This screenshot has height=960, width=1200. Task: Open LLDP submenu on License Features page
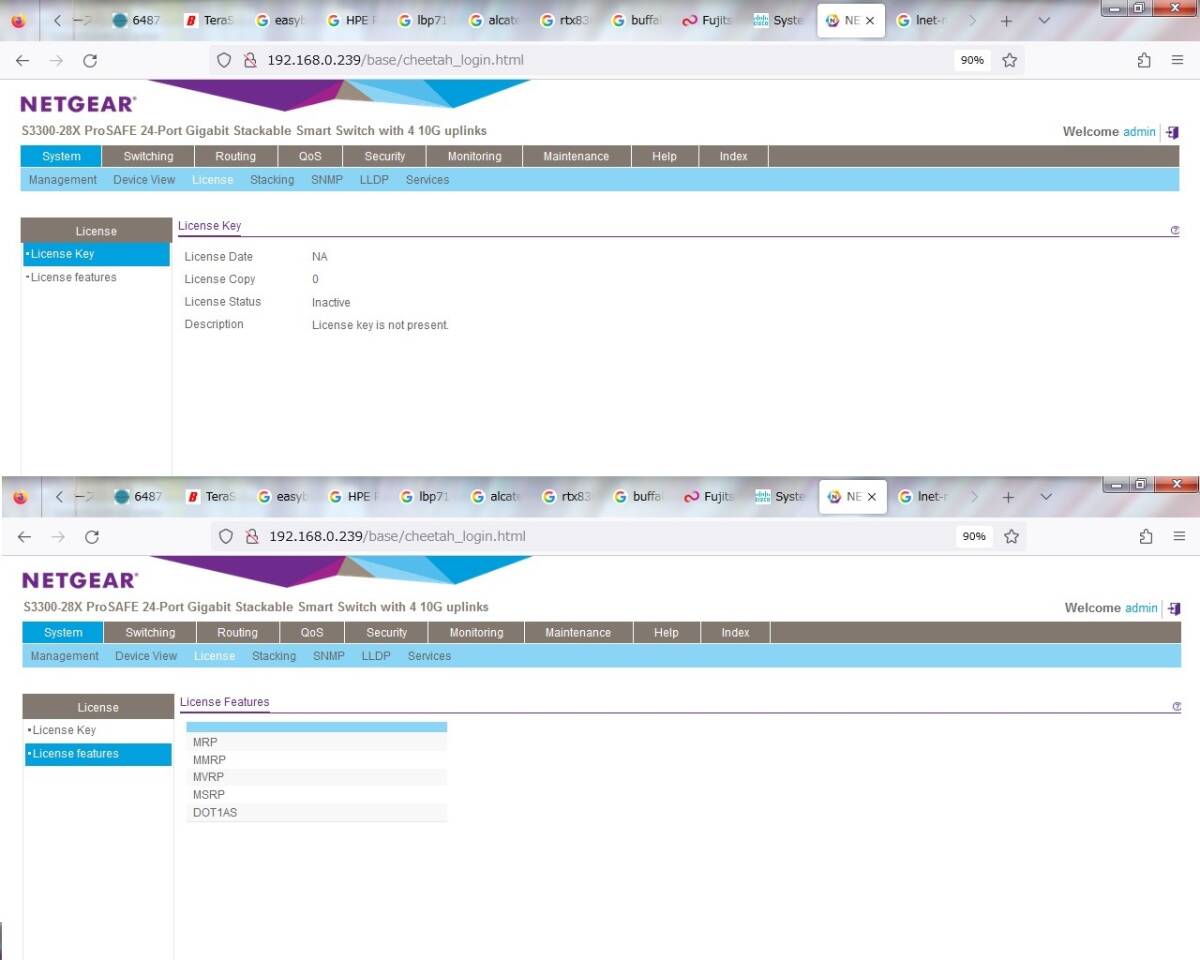tap(376, 656)
